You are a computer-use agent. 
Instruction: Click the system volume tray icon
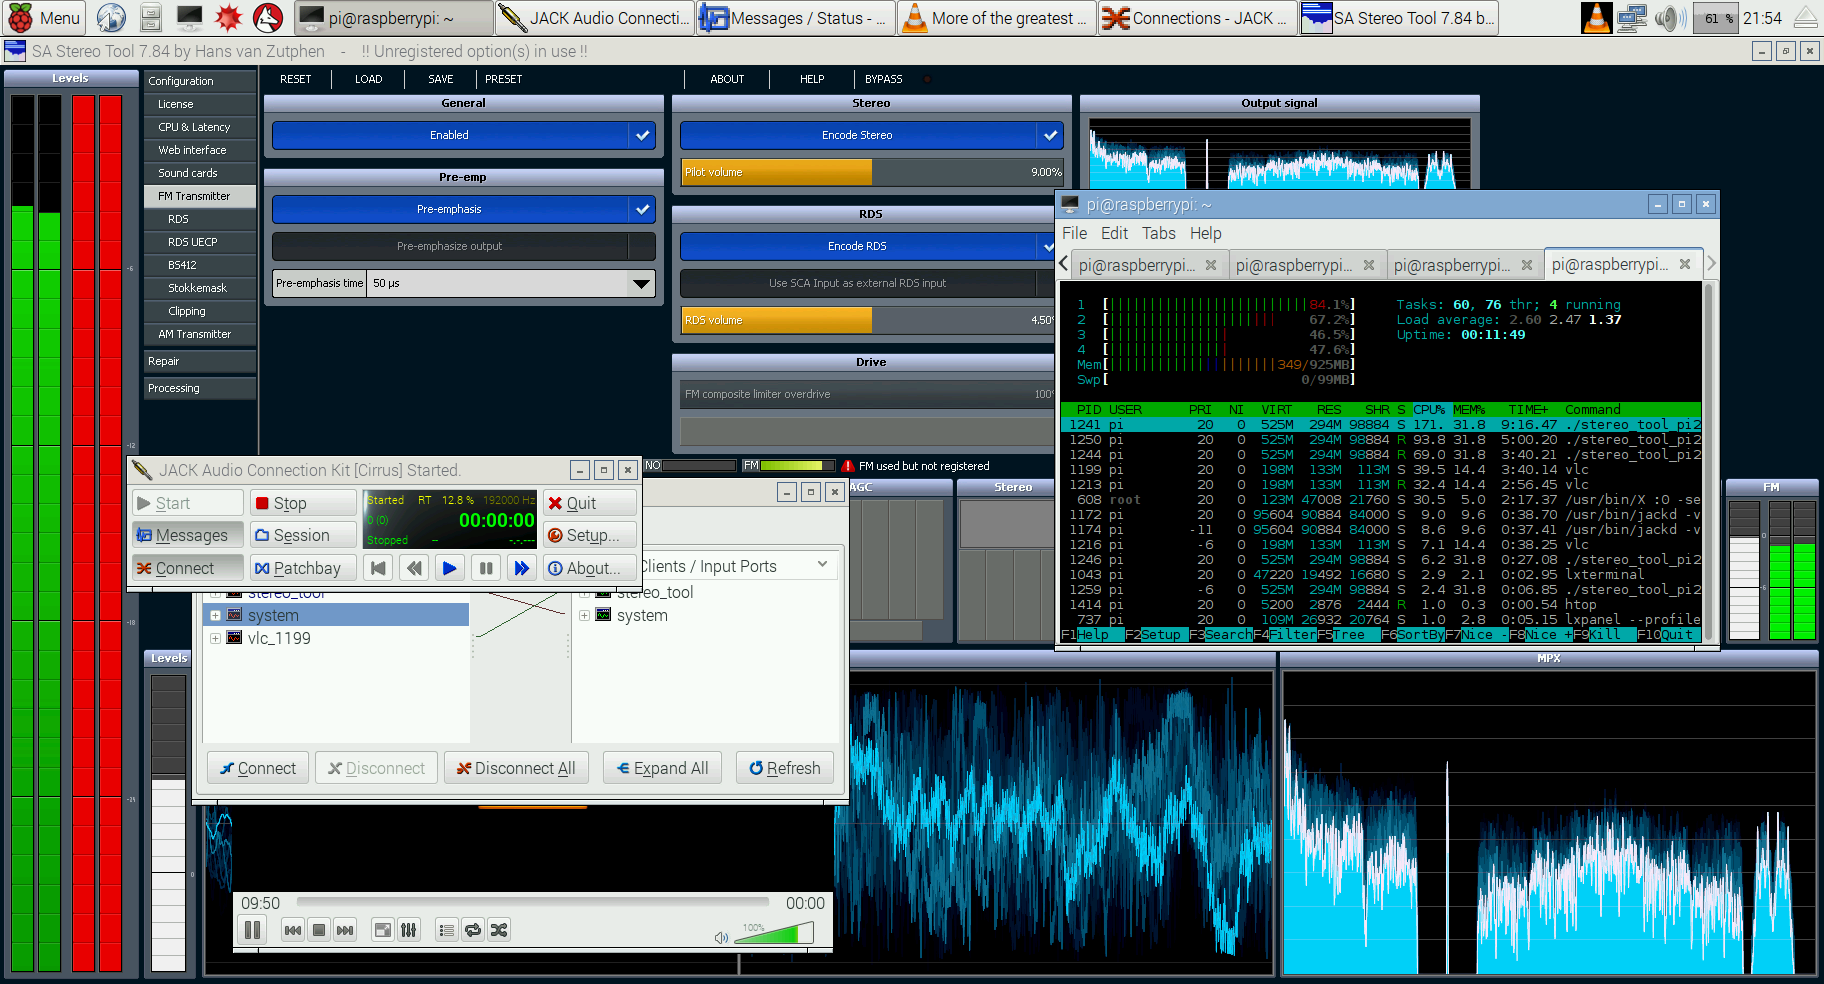tap(1668, 18)
